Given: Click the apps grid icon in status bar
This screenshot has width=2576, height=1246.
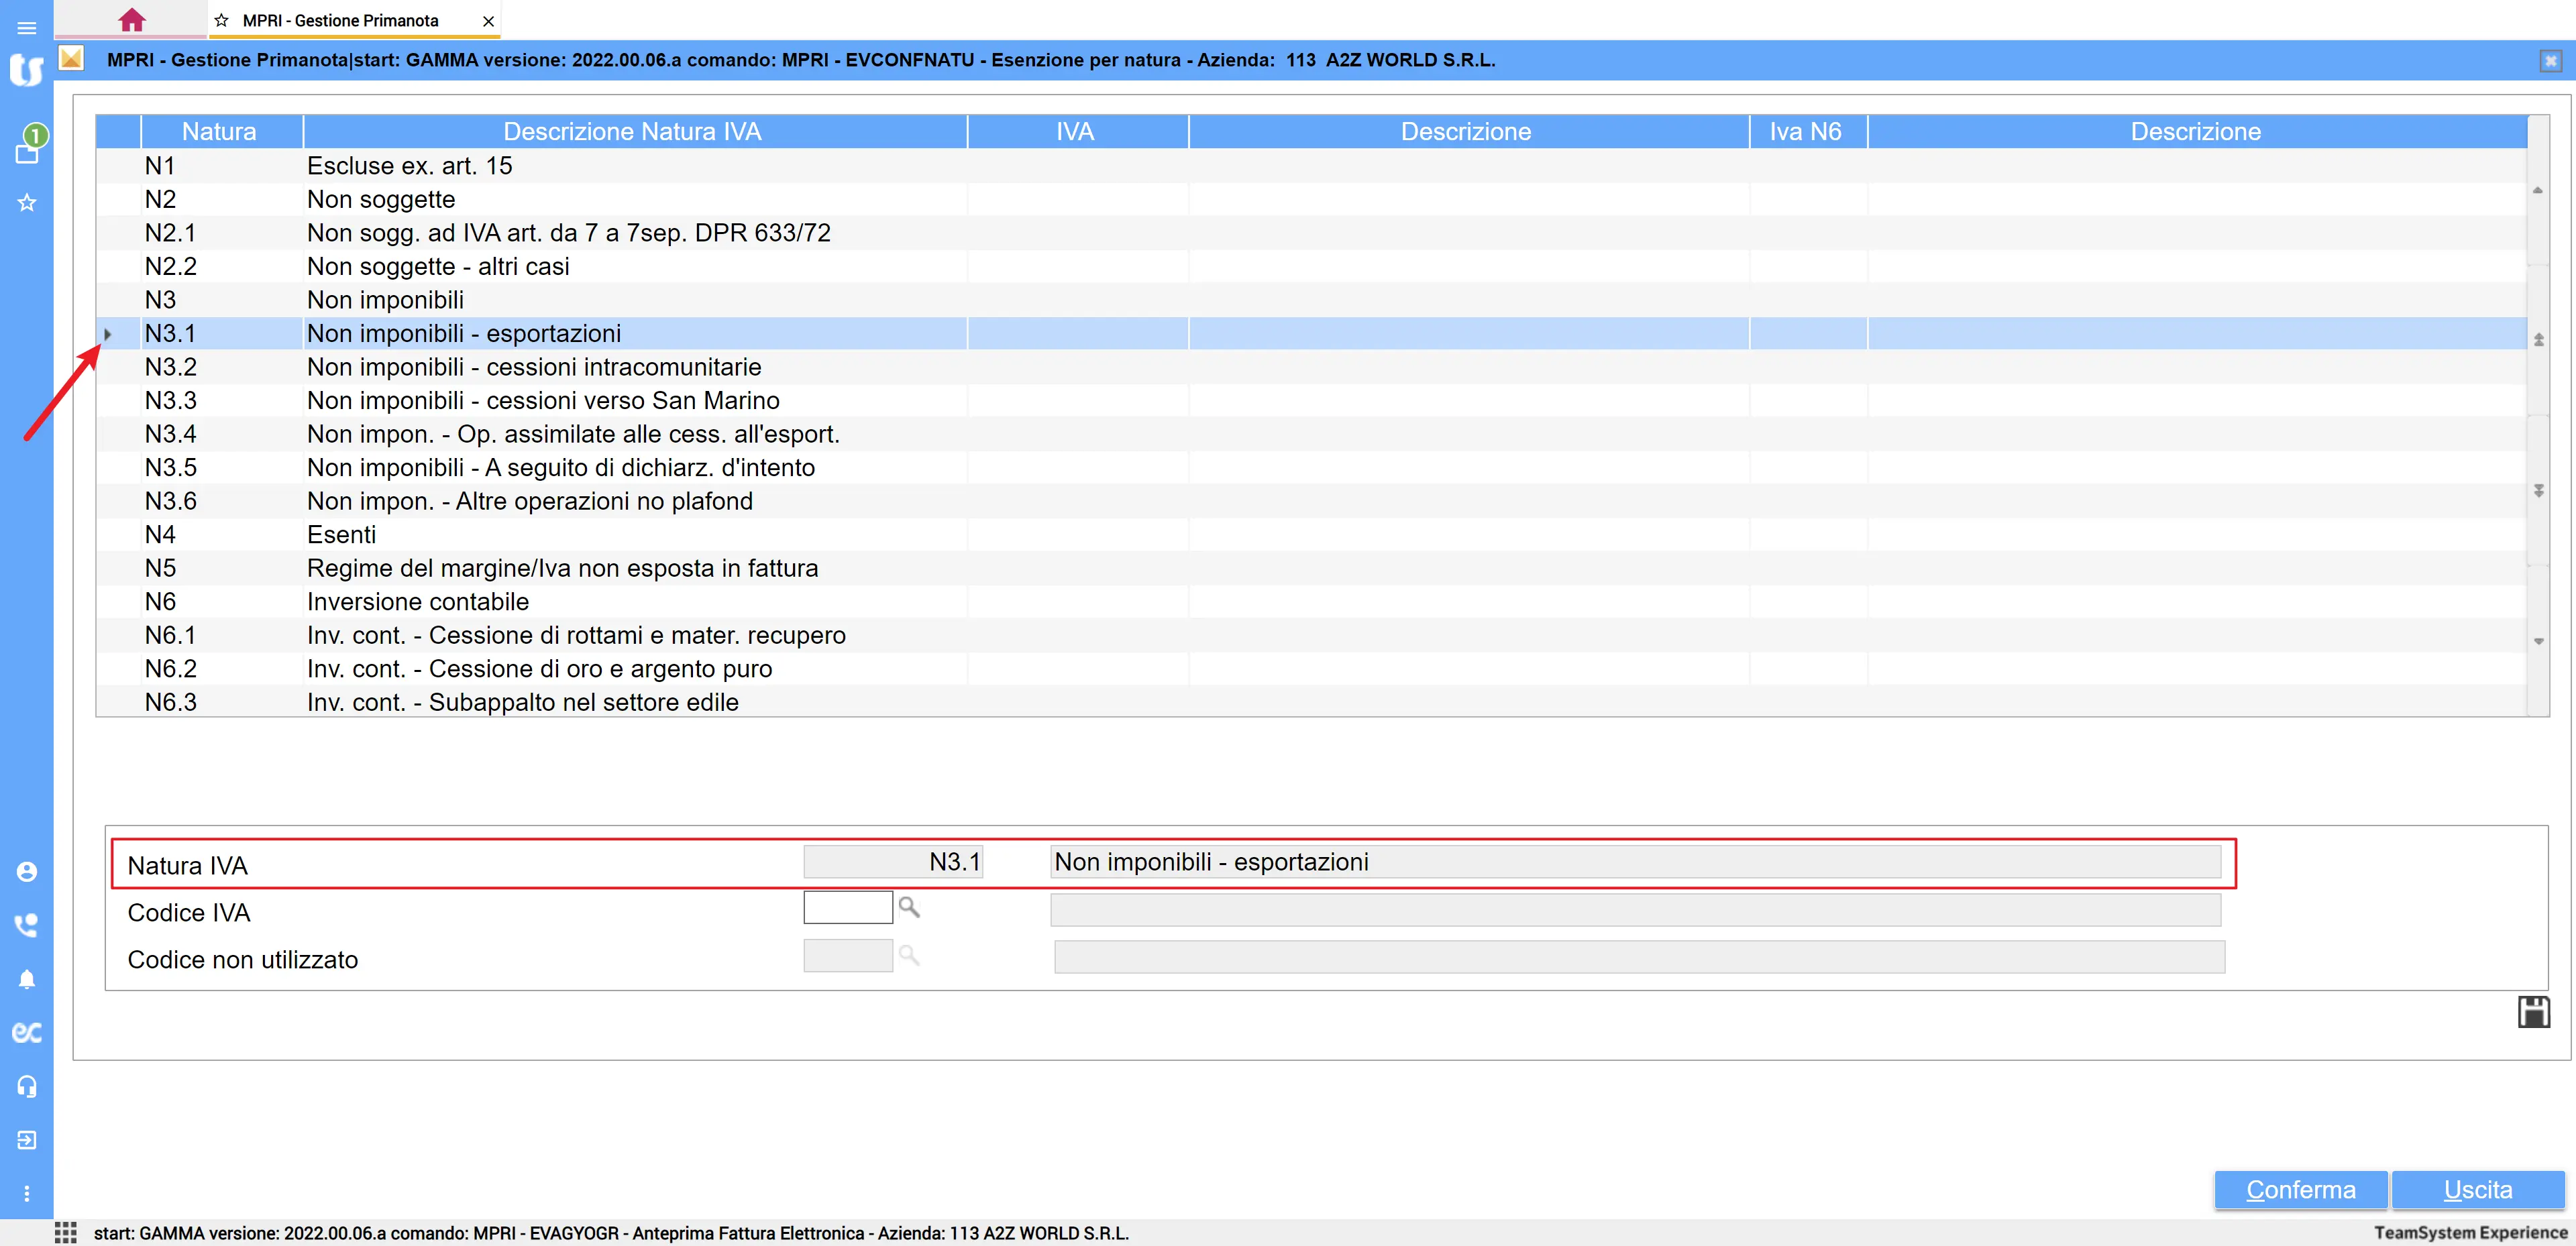Looking at the screenshot, I should 66,1233.
